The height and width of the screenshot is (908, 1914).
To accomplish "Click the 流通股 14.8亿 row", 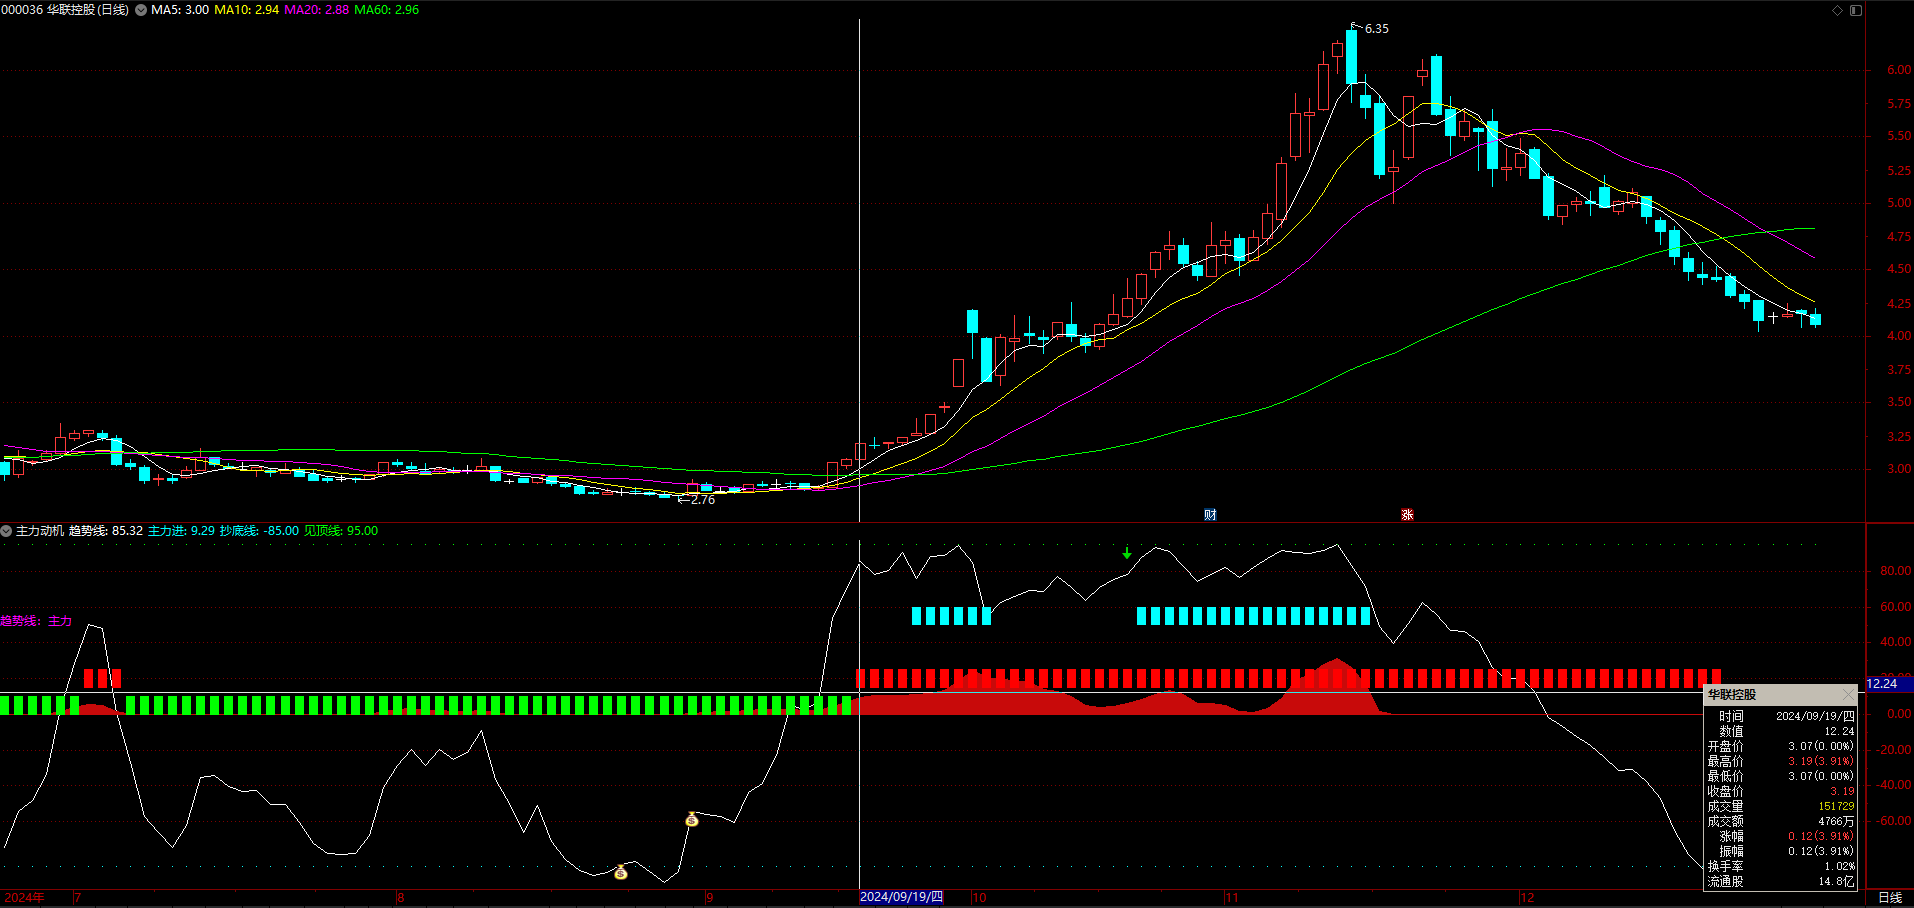I will coord(1780,881).
